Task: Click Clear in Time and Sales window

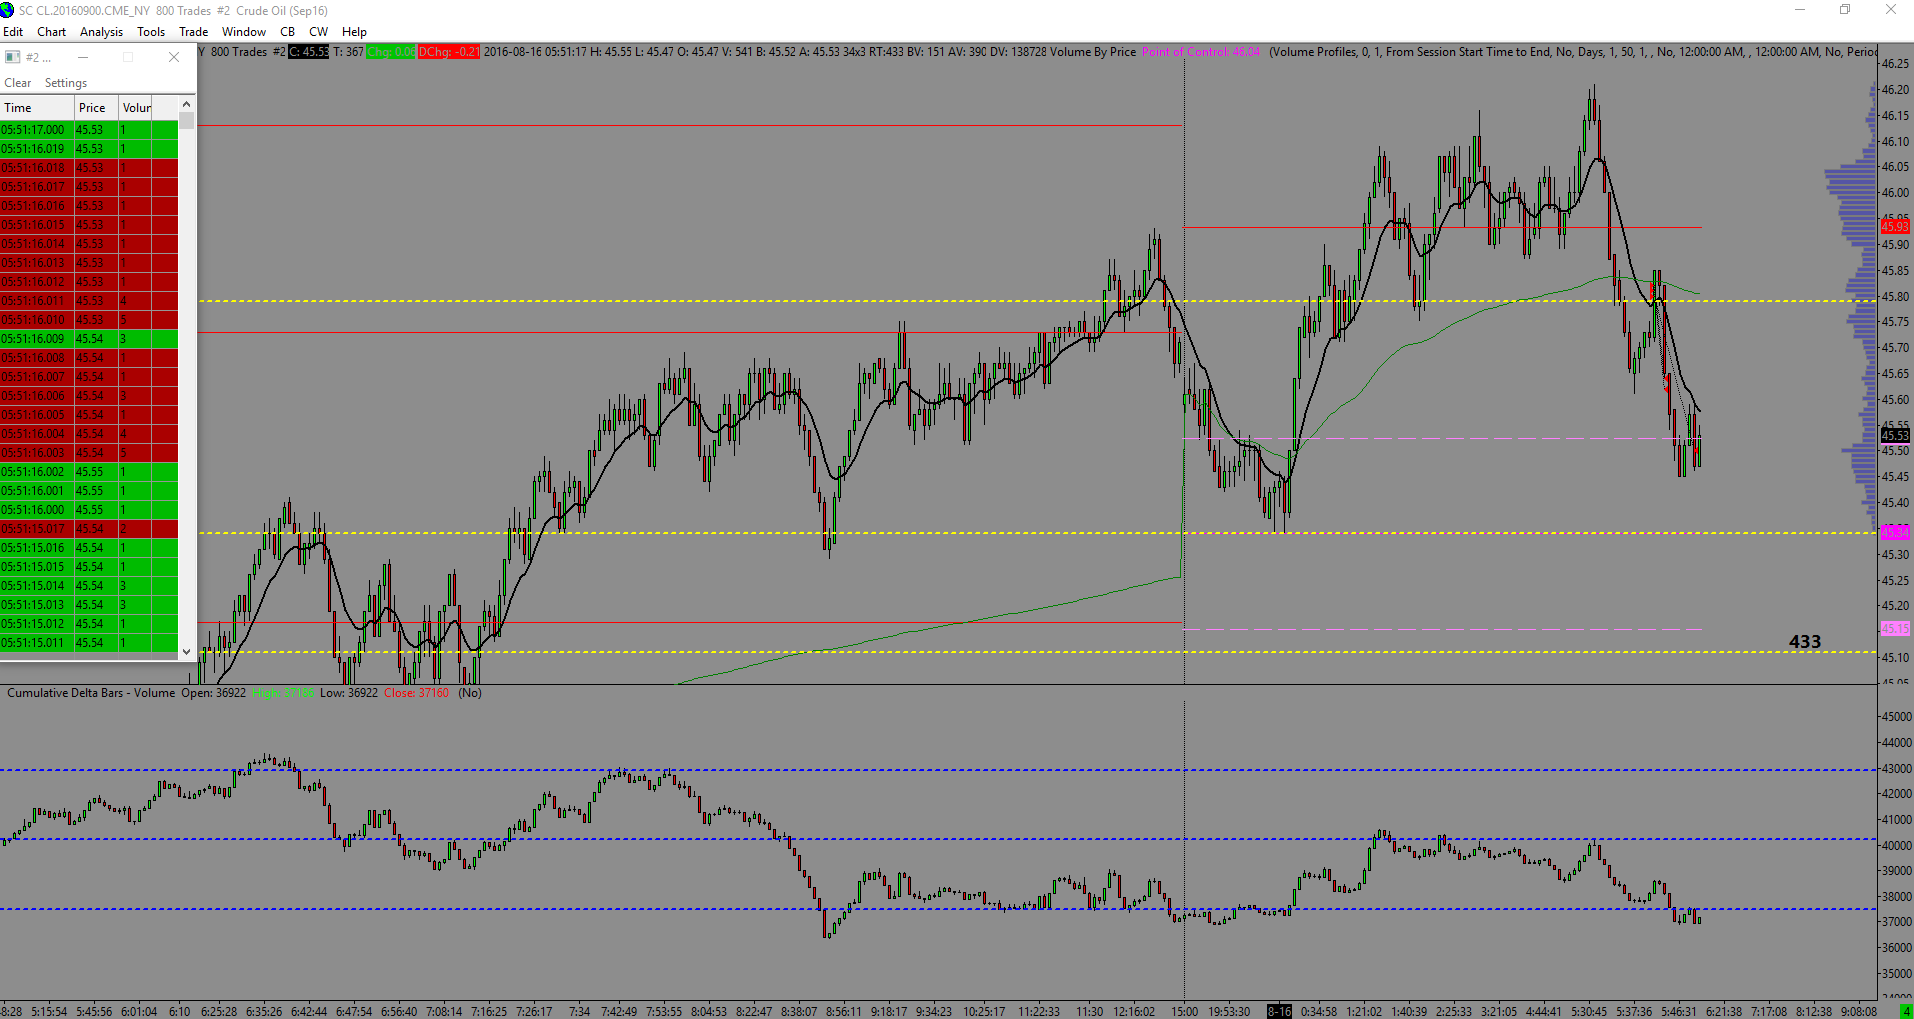Action: [18, 83]
